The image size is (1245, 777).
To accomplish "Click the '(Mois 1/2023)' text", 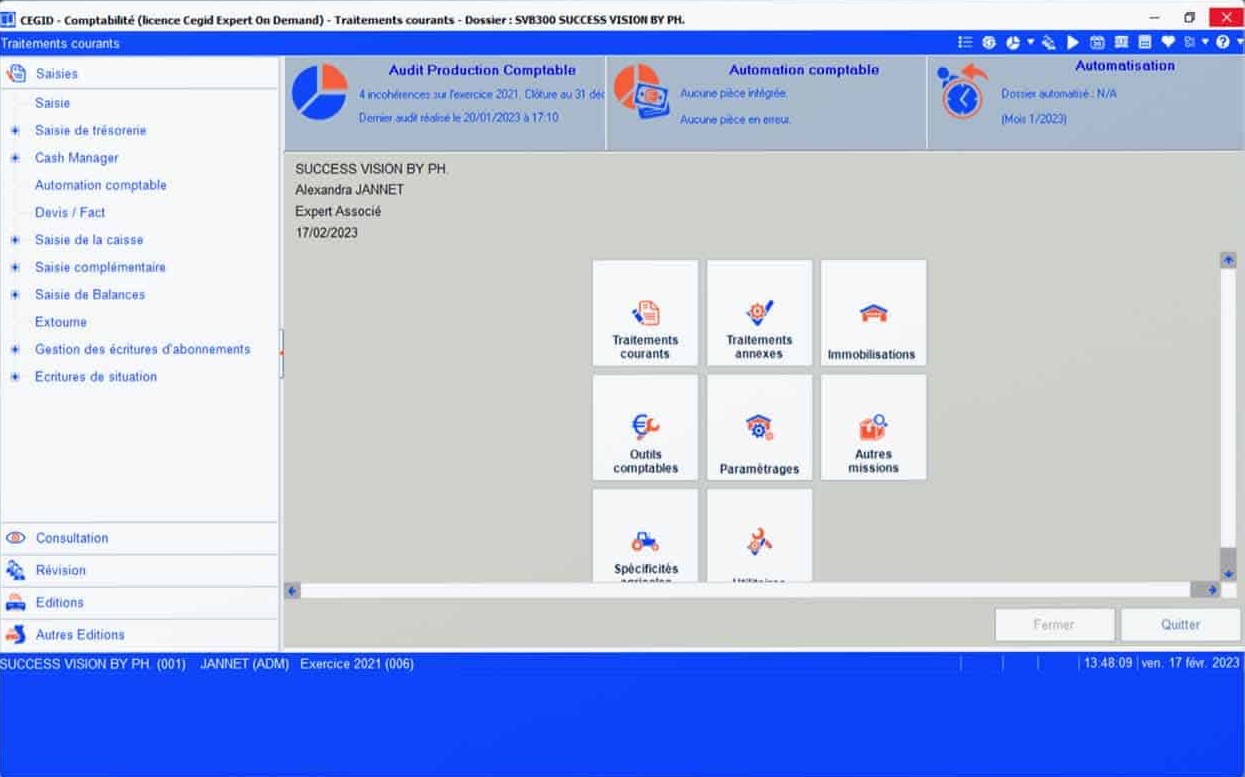I will (x=1034, y=119).
